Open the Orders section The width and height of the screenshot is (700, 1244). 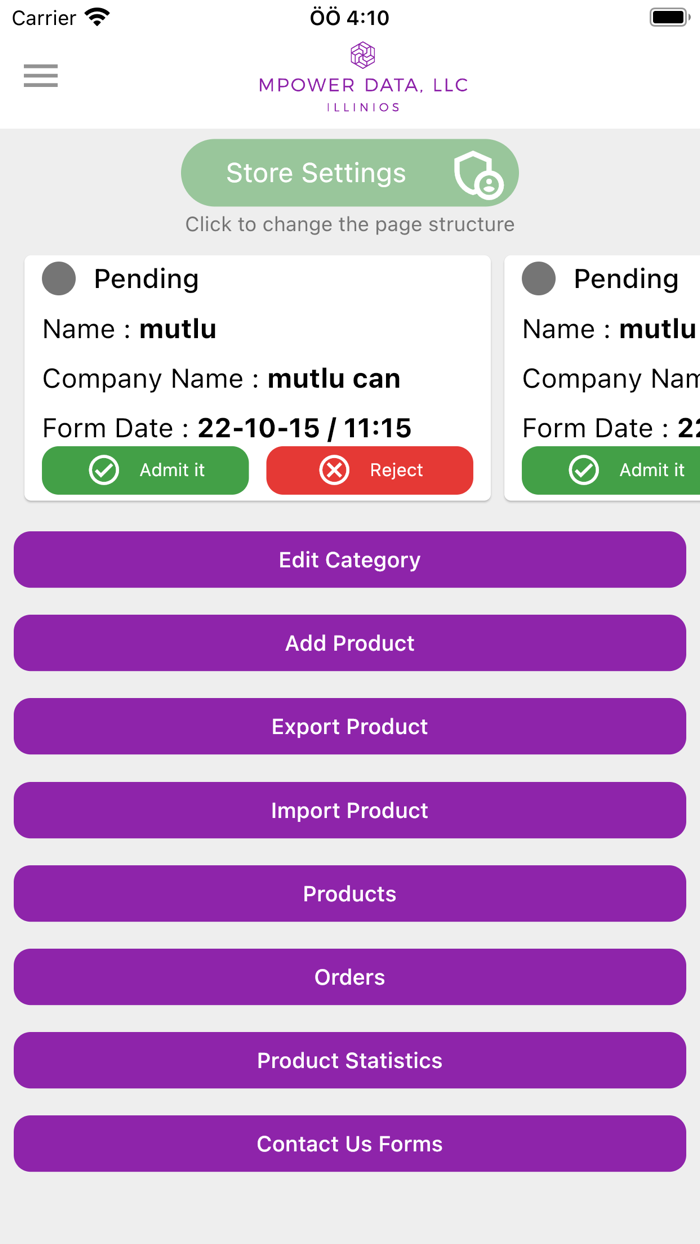point(349,977)
